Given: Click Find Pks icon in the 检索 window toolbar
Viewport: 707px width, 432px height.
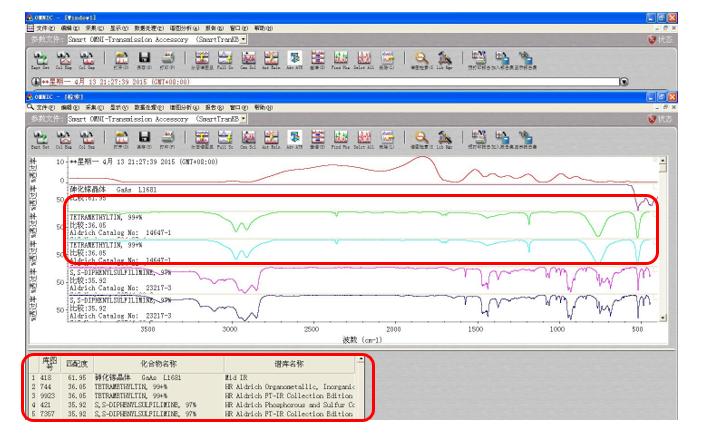Looking at the screenshot, I should pos(340,139).
